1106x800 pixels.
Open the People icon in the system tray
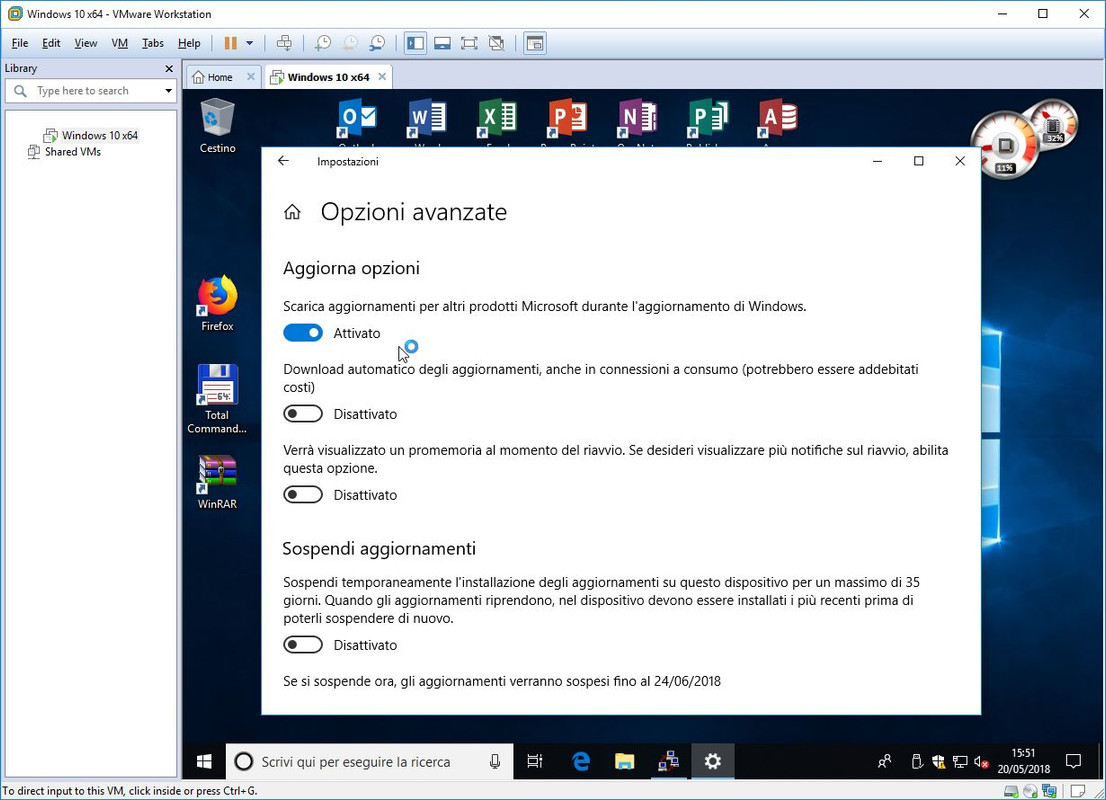pyautogui.click(x=885, y=761)
